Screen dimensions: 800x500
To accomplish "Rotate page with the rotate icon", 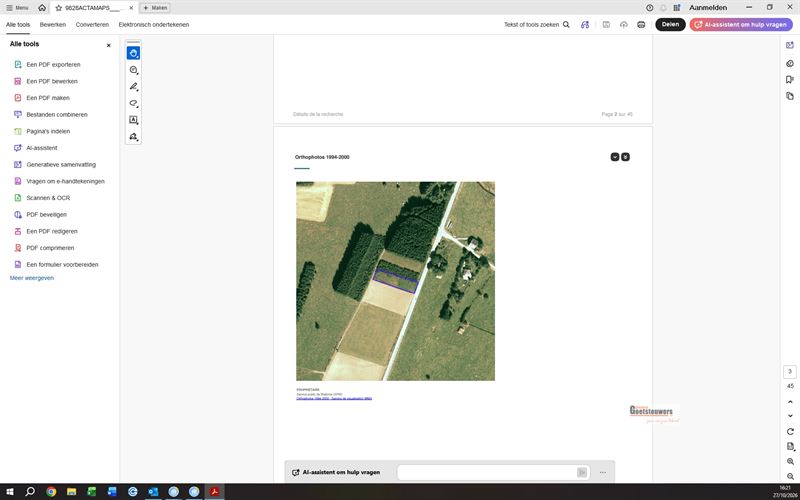I will [x=790, y=432].
